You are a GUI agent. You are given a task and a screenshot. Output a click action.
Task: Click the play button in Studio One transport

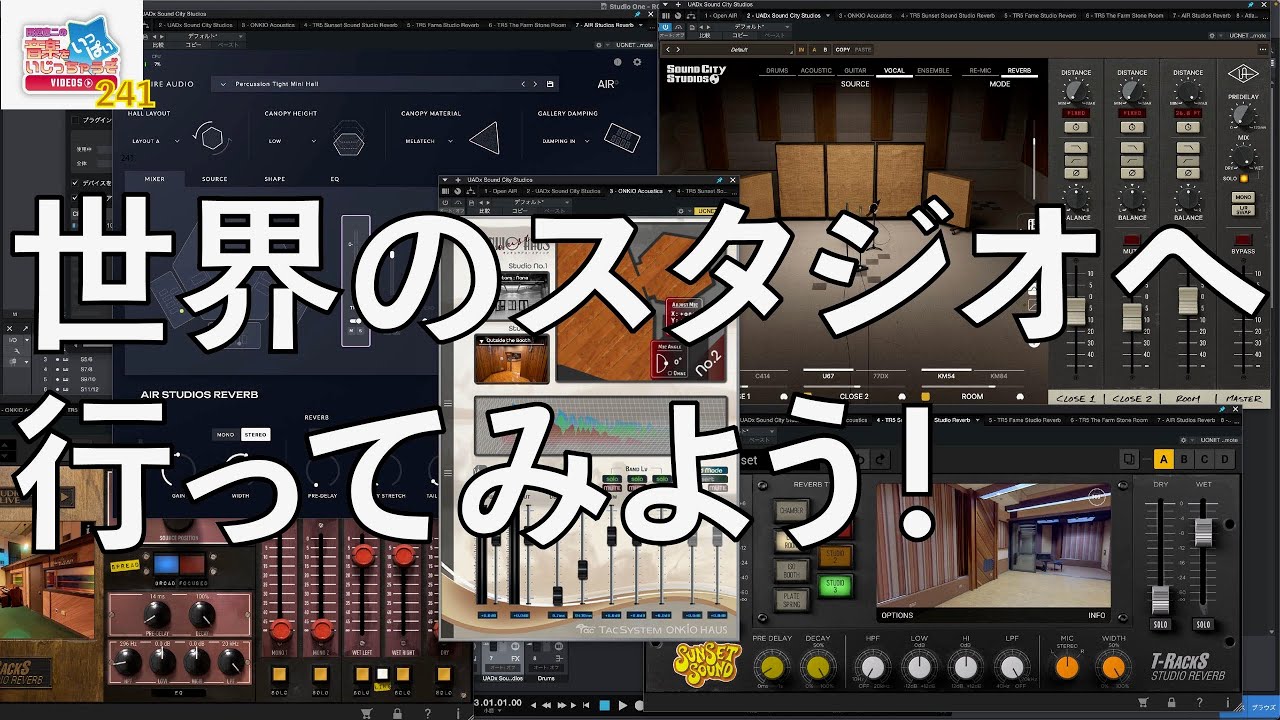tap(623, 705)
